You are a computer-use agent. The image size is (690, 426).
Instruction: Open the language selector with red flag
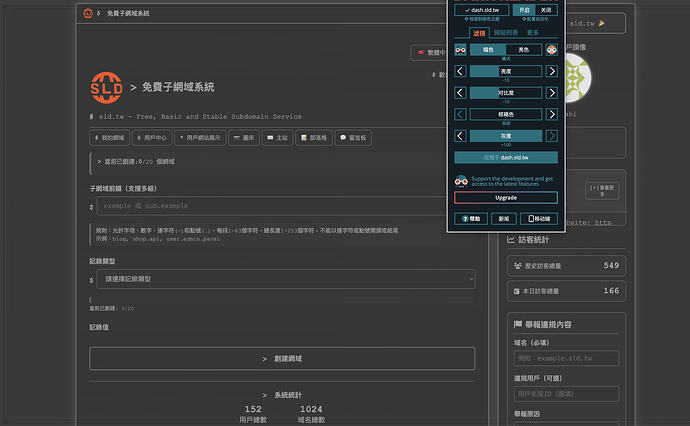coord(429,52)
